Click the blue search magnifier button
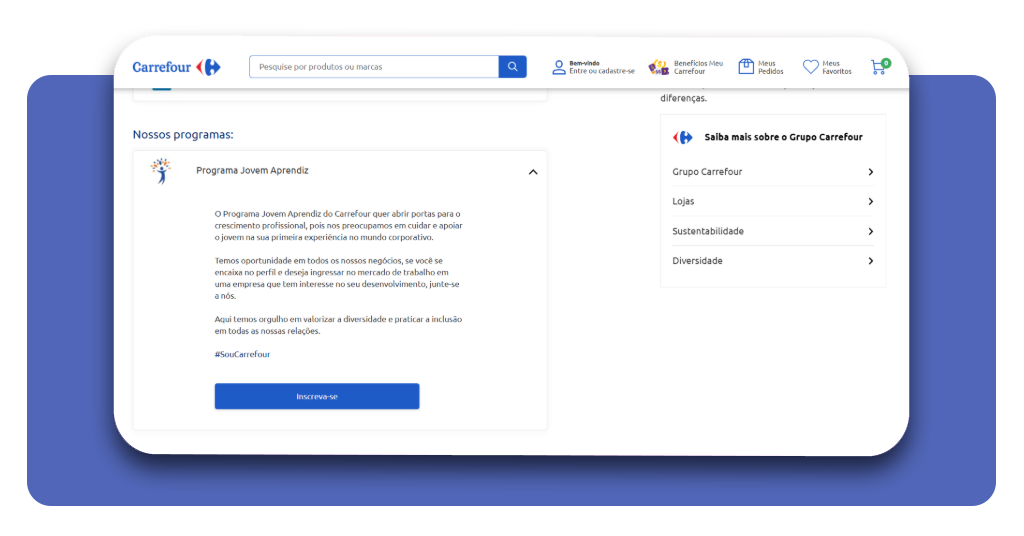This screenshot has height=536, width=1024. point(513,67)
